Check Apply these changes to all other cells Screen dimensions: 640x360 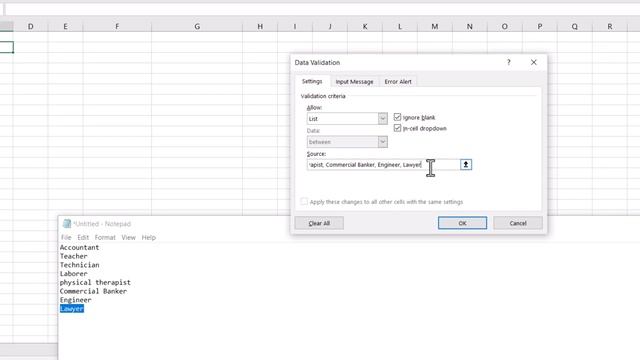coord(304,202)
